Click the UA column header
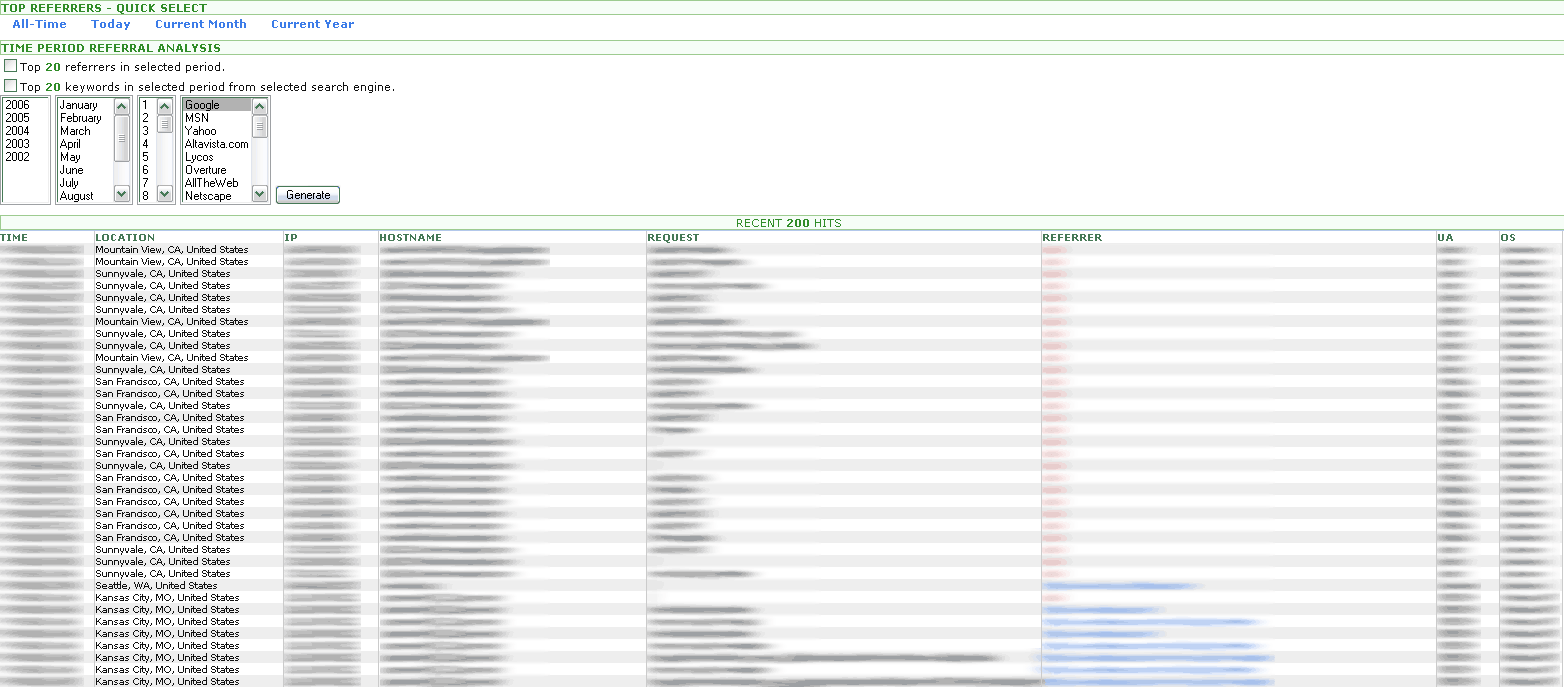The image size is (1564, 687). tap(1445, 238)
